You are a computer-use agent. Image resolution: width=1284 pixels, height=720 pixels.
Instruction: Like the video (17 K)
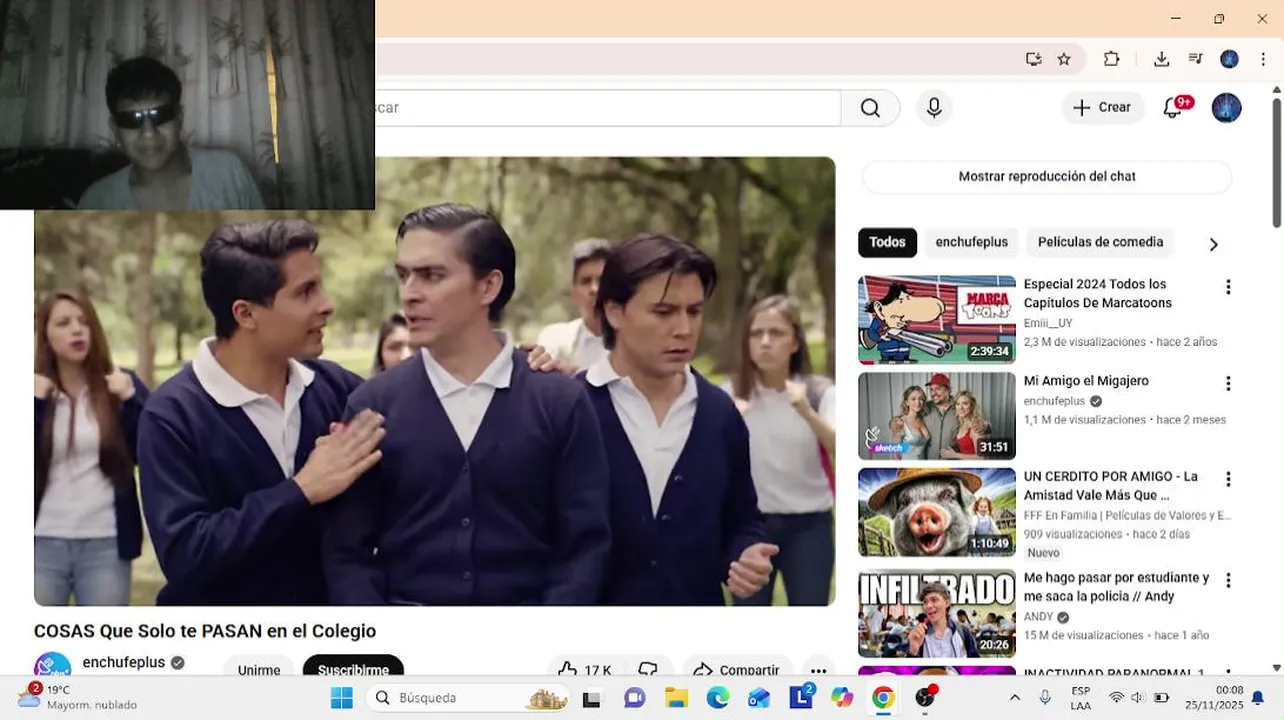(x=584, y=670)
